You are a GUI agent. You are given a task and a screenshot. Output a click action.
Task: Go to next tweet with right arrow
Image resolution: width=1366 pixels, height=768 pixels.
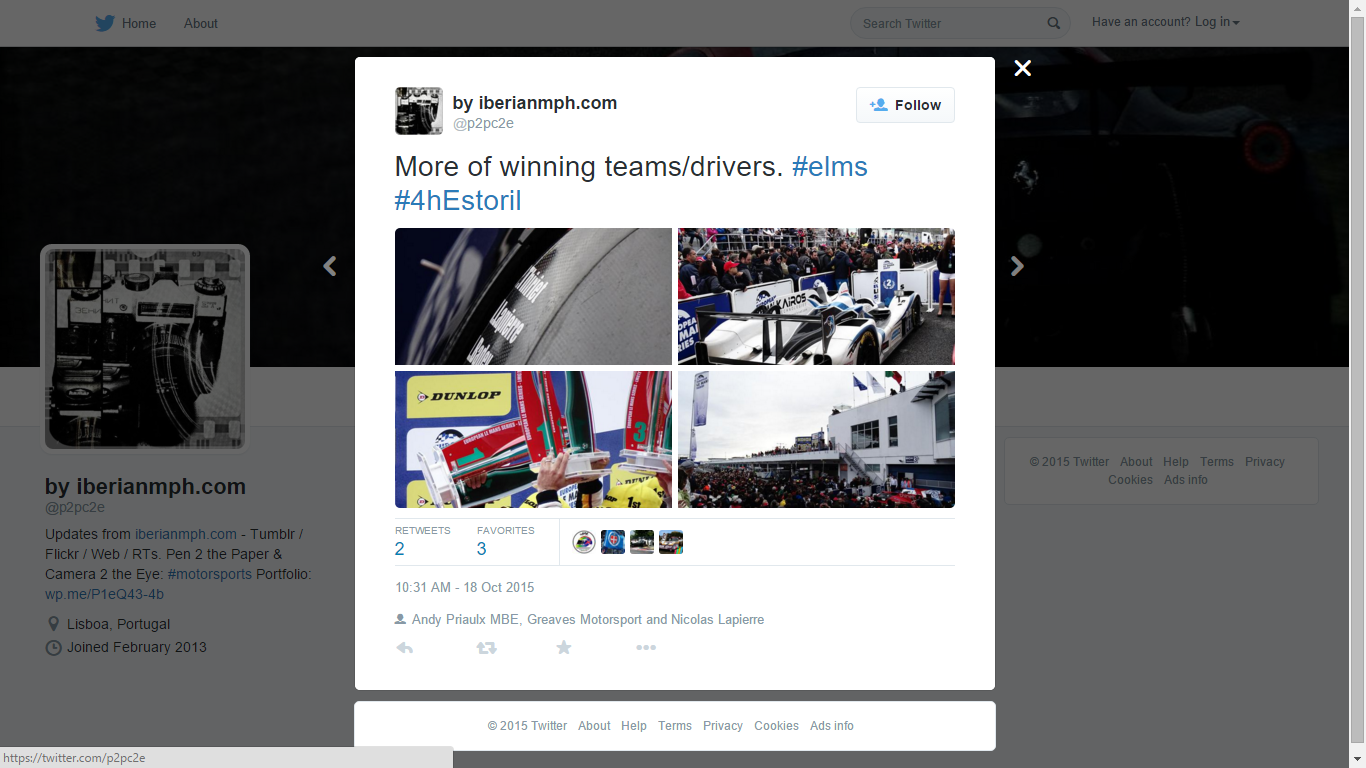coord(1017,266)
